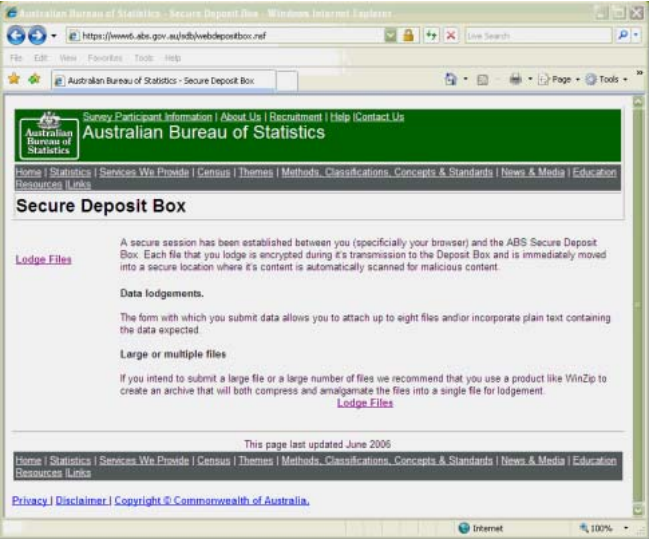Click the Internet zone globe icon
Screen dimensions: 649x542
[464, 528]
